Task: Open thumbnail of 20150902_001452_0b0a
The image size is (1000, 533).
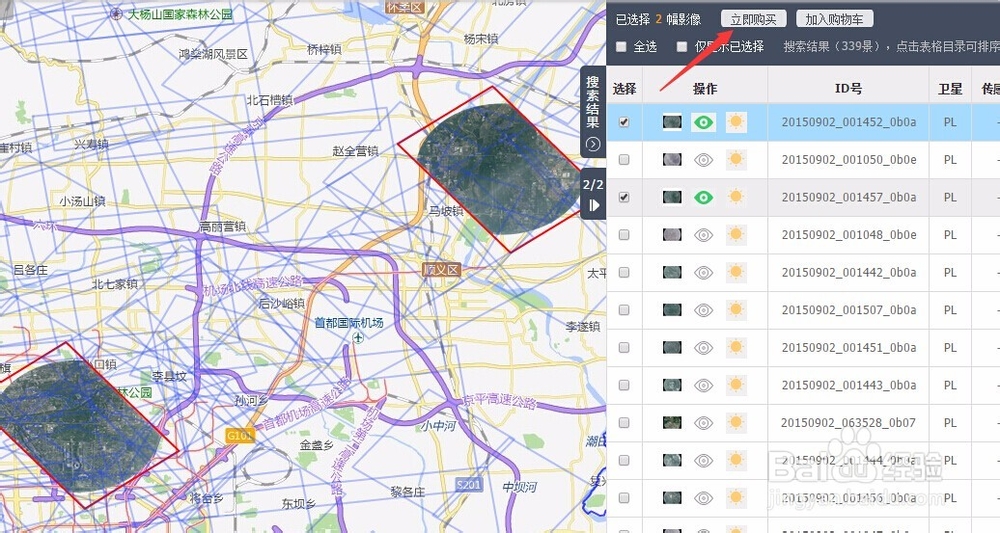Action: (672, 122)
